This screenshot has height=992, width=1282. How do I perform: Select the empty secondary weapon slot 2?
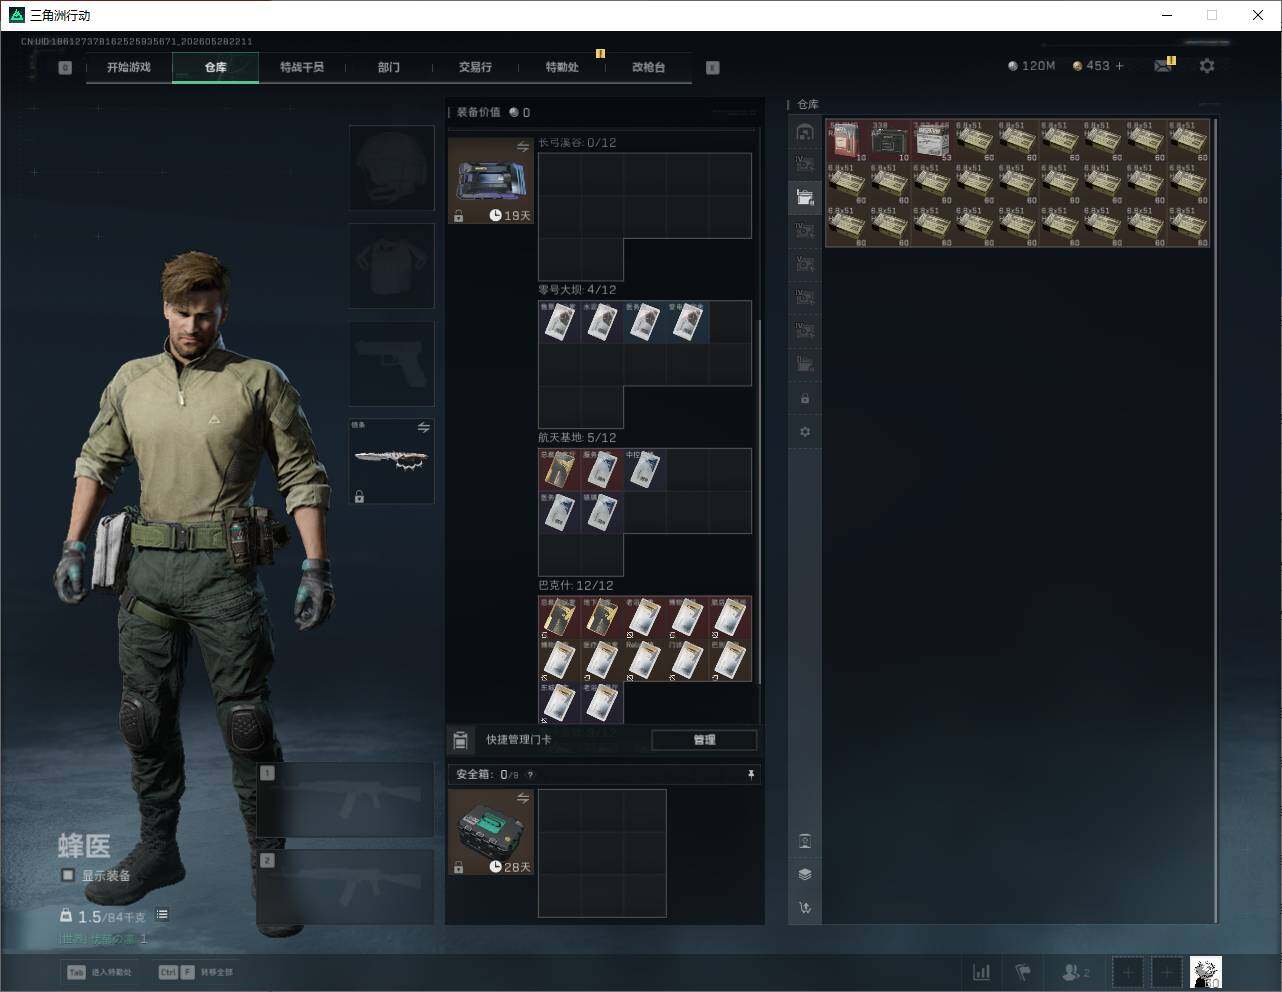345,887
